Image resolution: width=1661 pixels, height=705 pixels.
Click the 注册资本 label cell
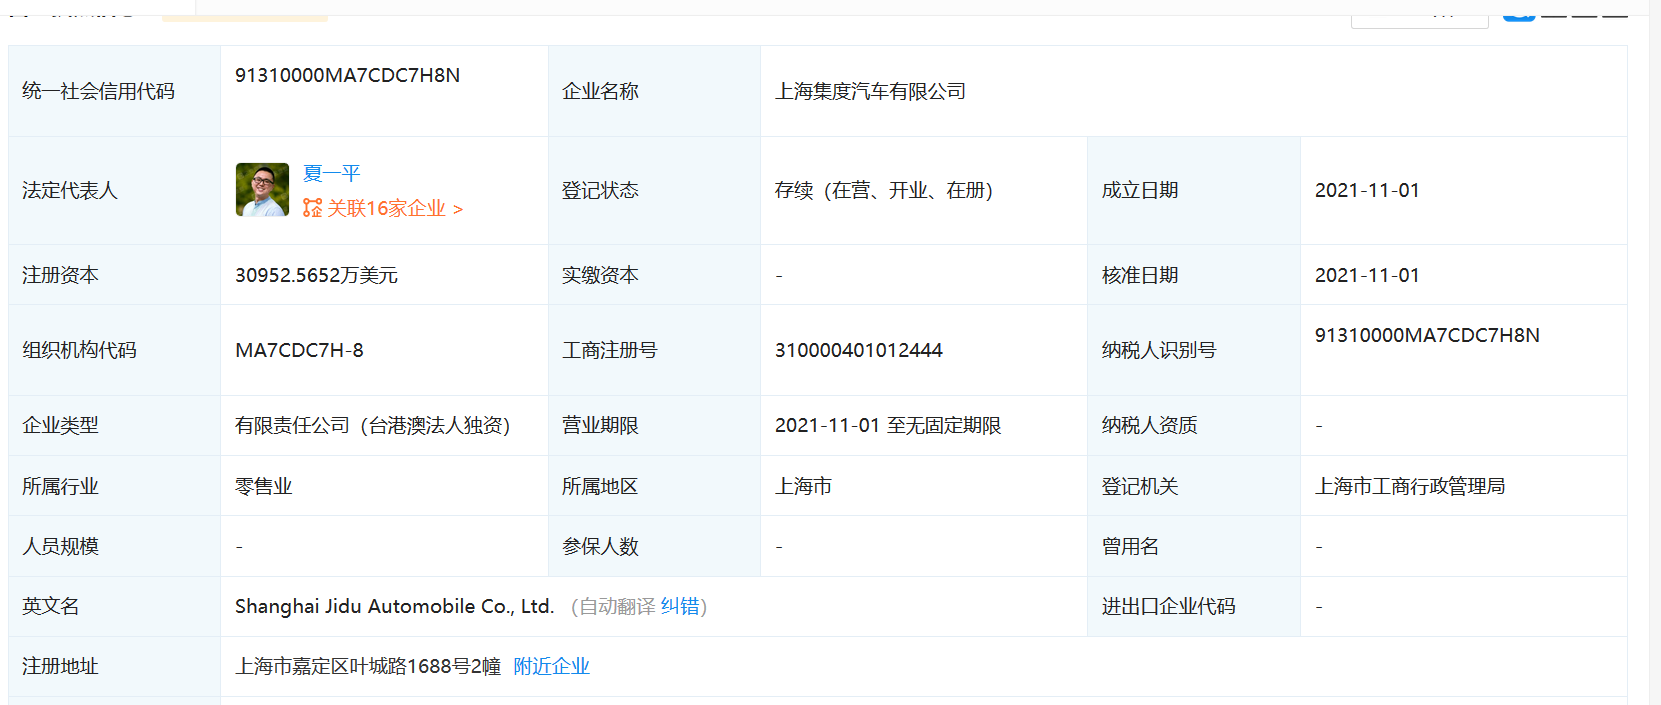tap(114, 275)
